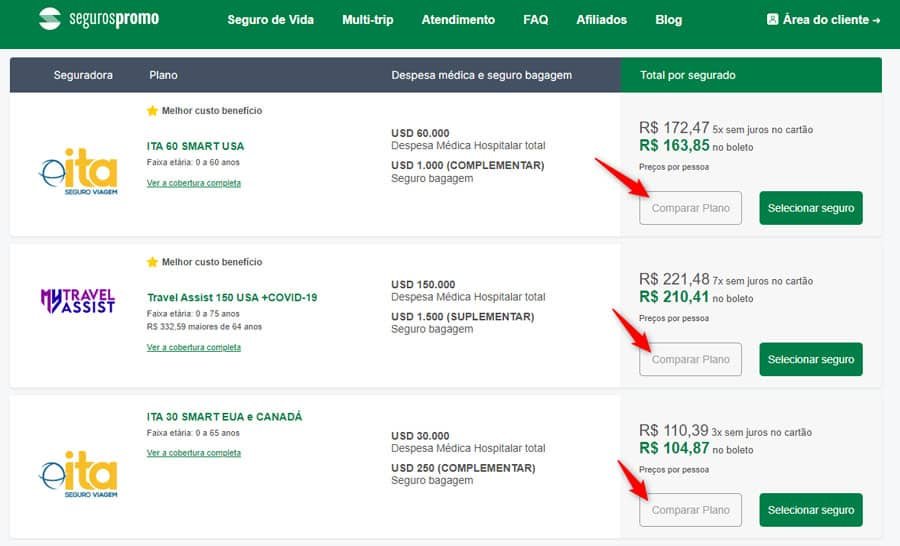Compare the ITA 30 SMART EUA e CANADÁ plan
The width and height of the screenshot is (900, 546).
(690, 510)
